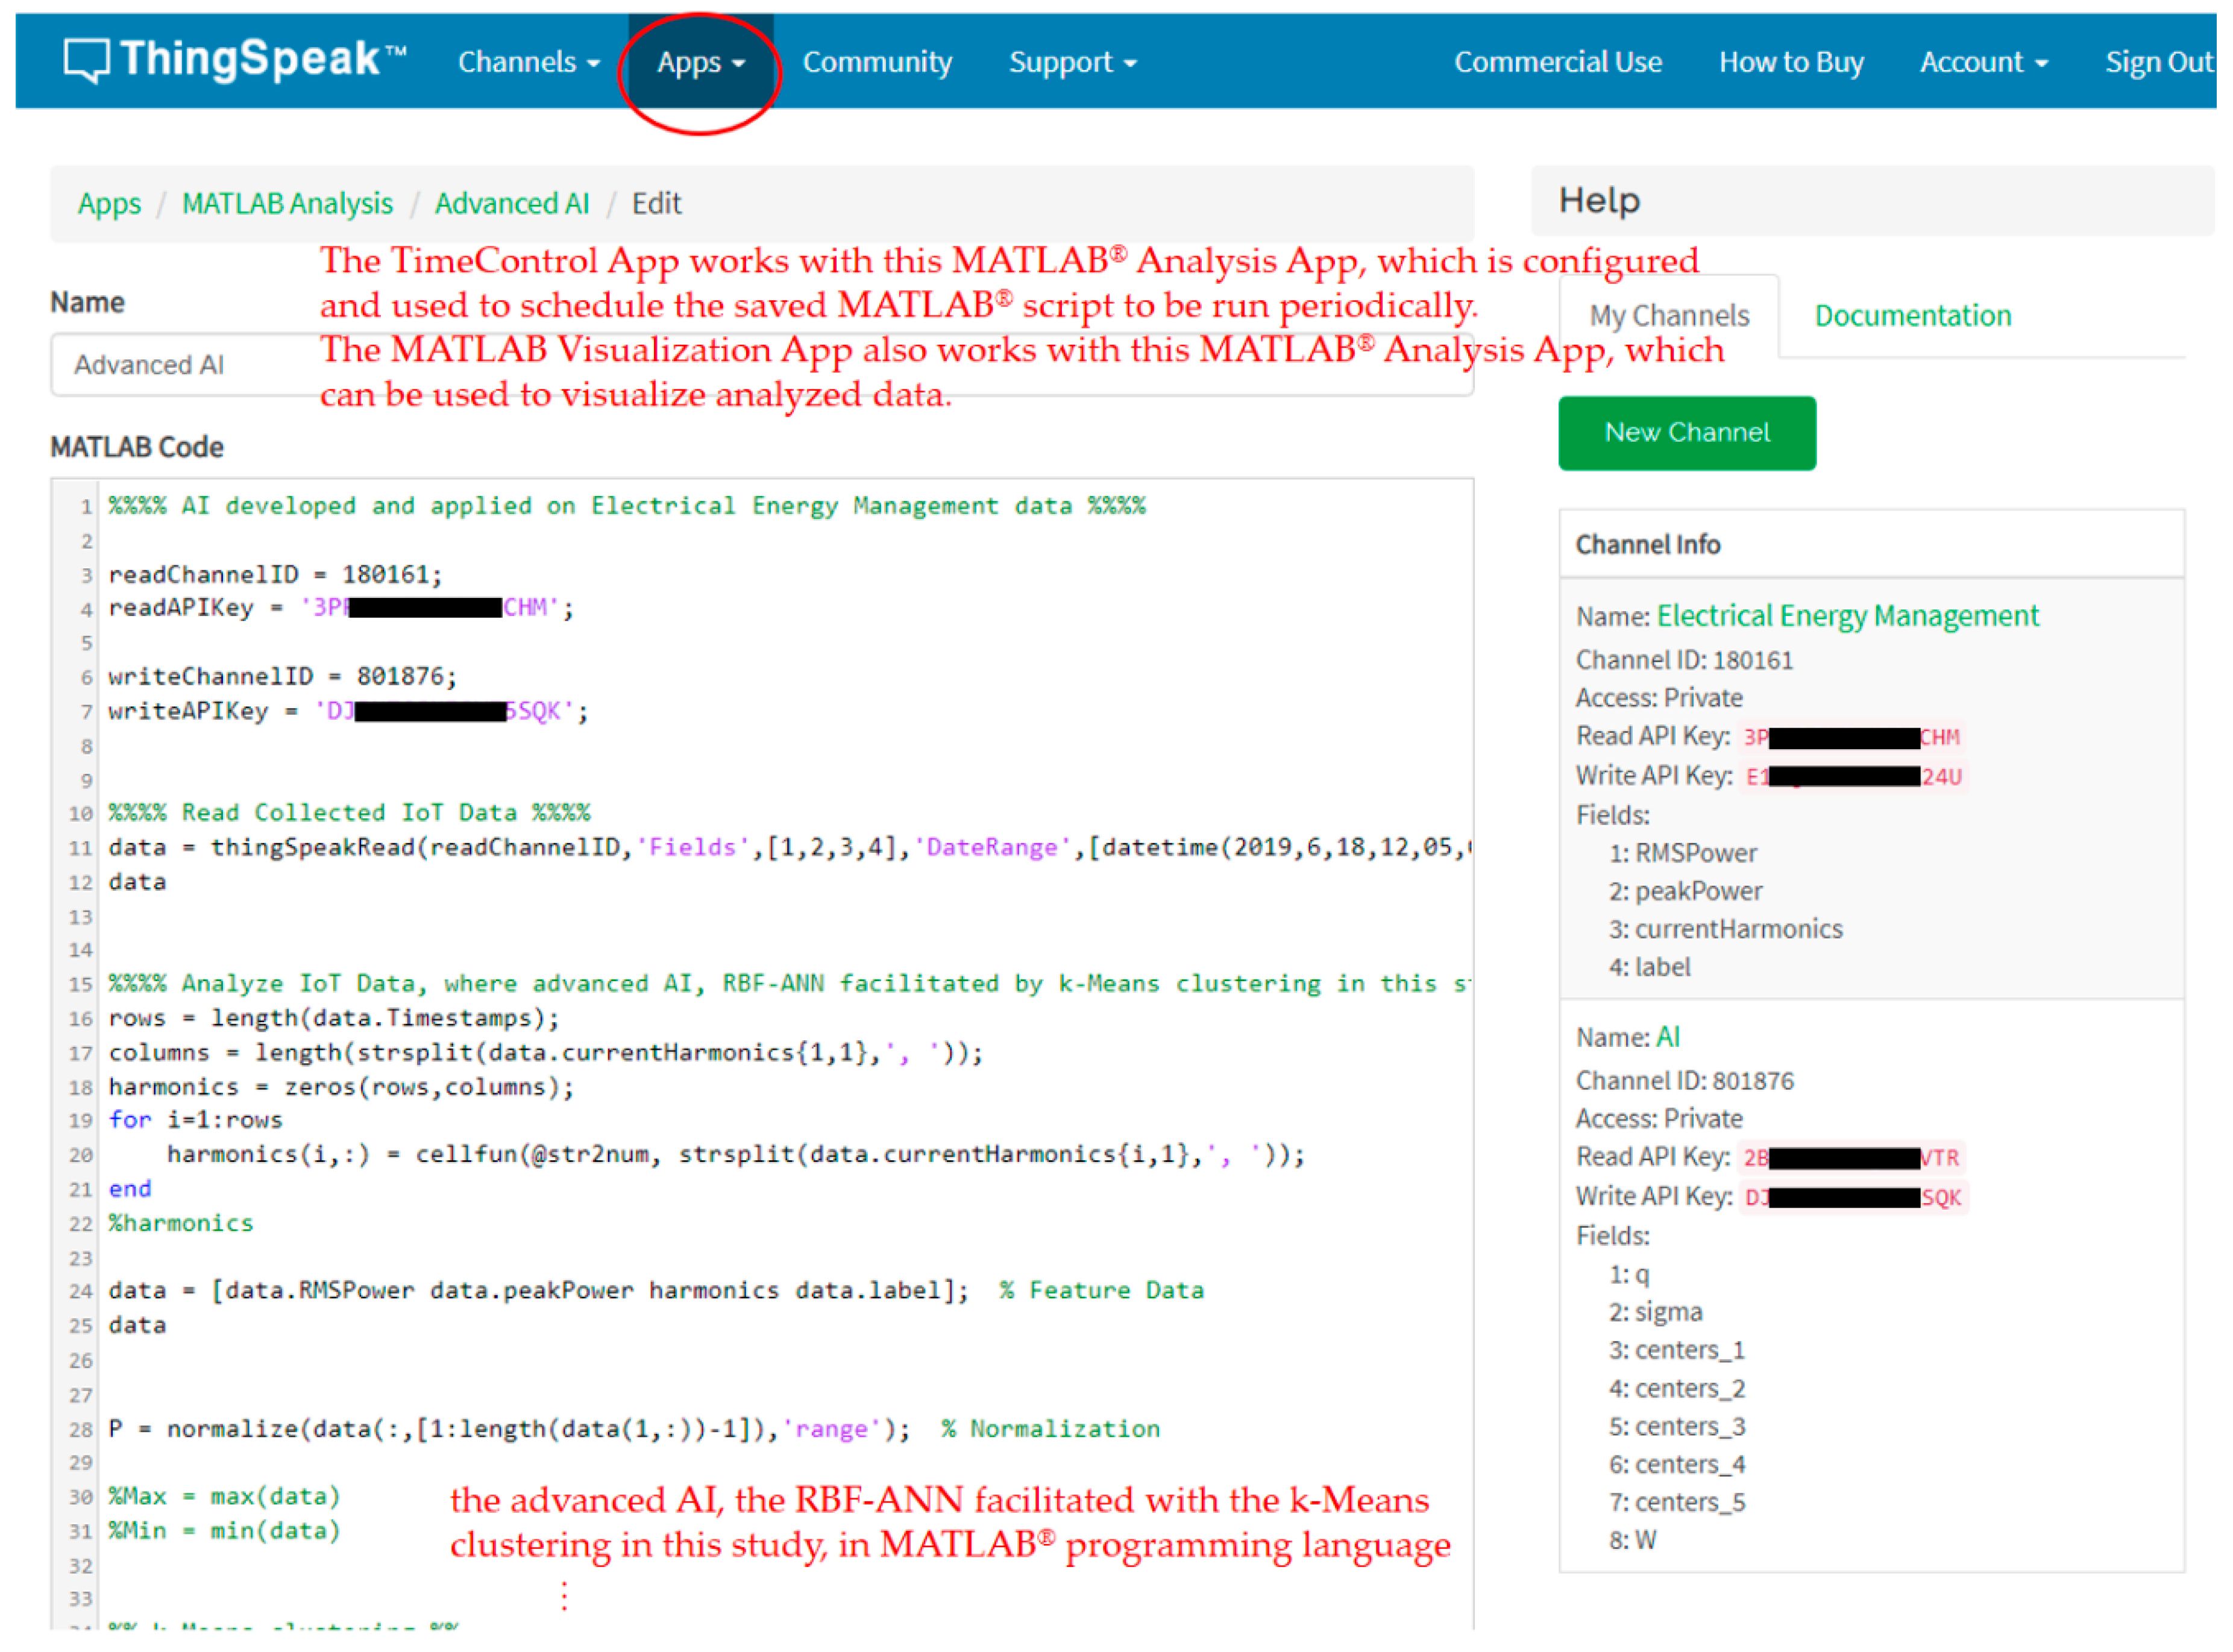This screenshot has width=2233, height=1652.
Task: Click line 1 comment in editor
Action: (627, 507)
